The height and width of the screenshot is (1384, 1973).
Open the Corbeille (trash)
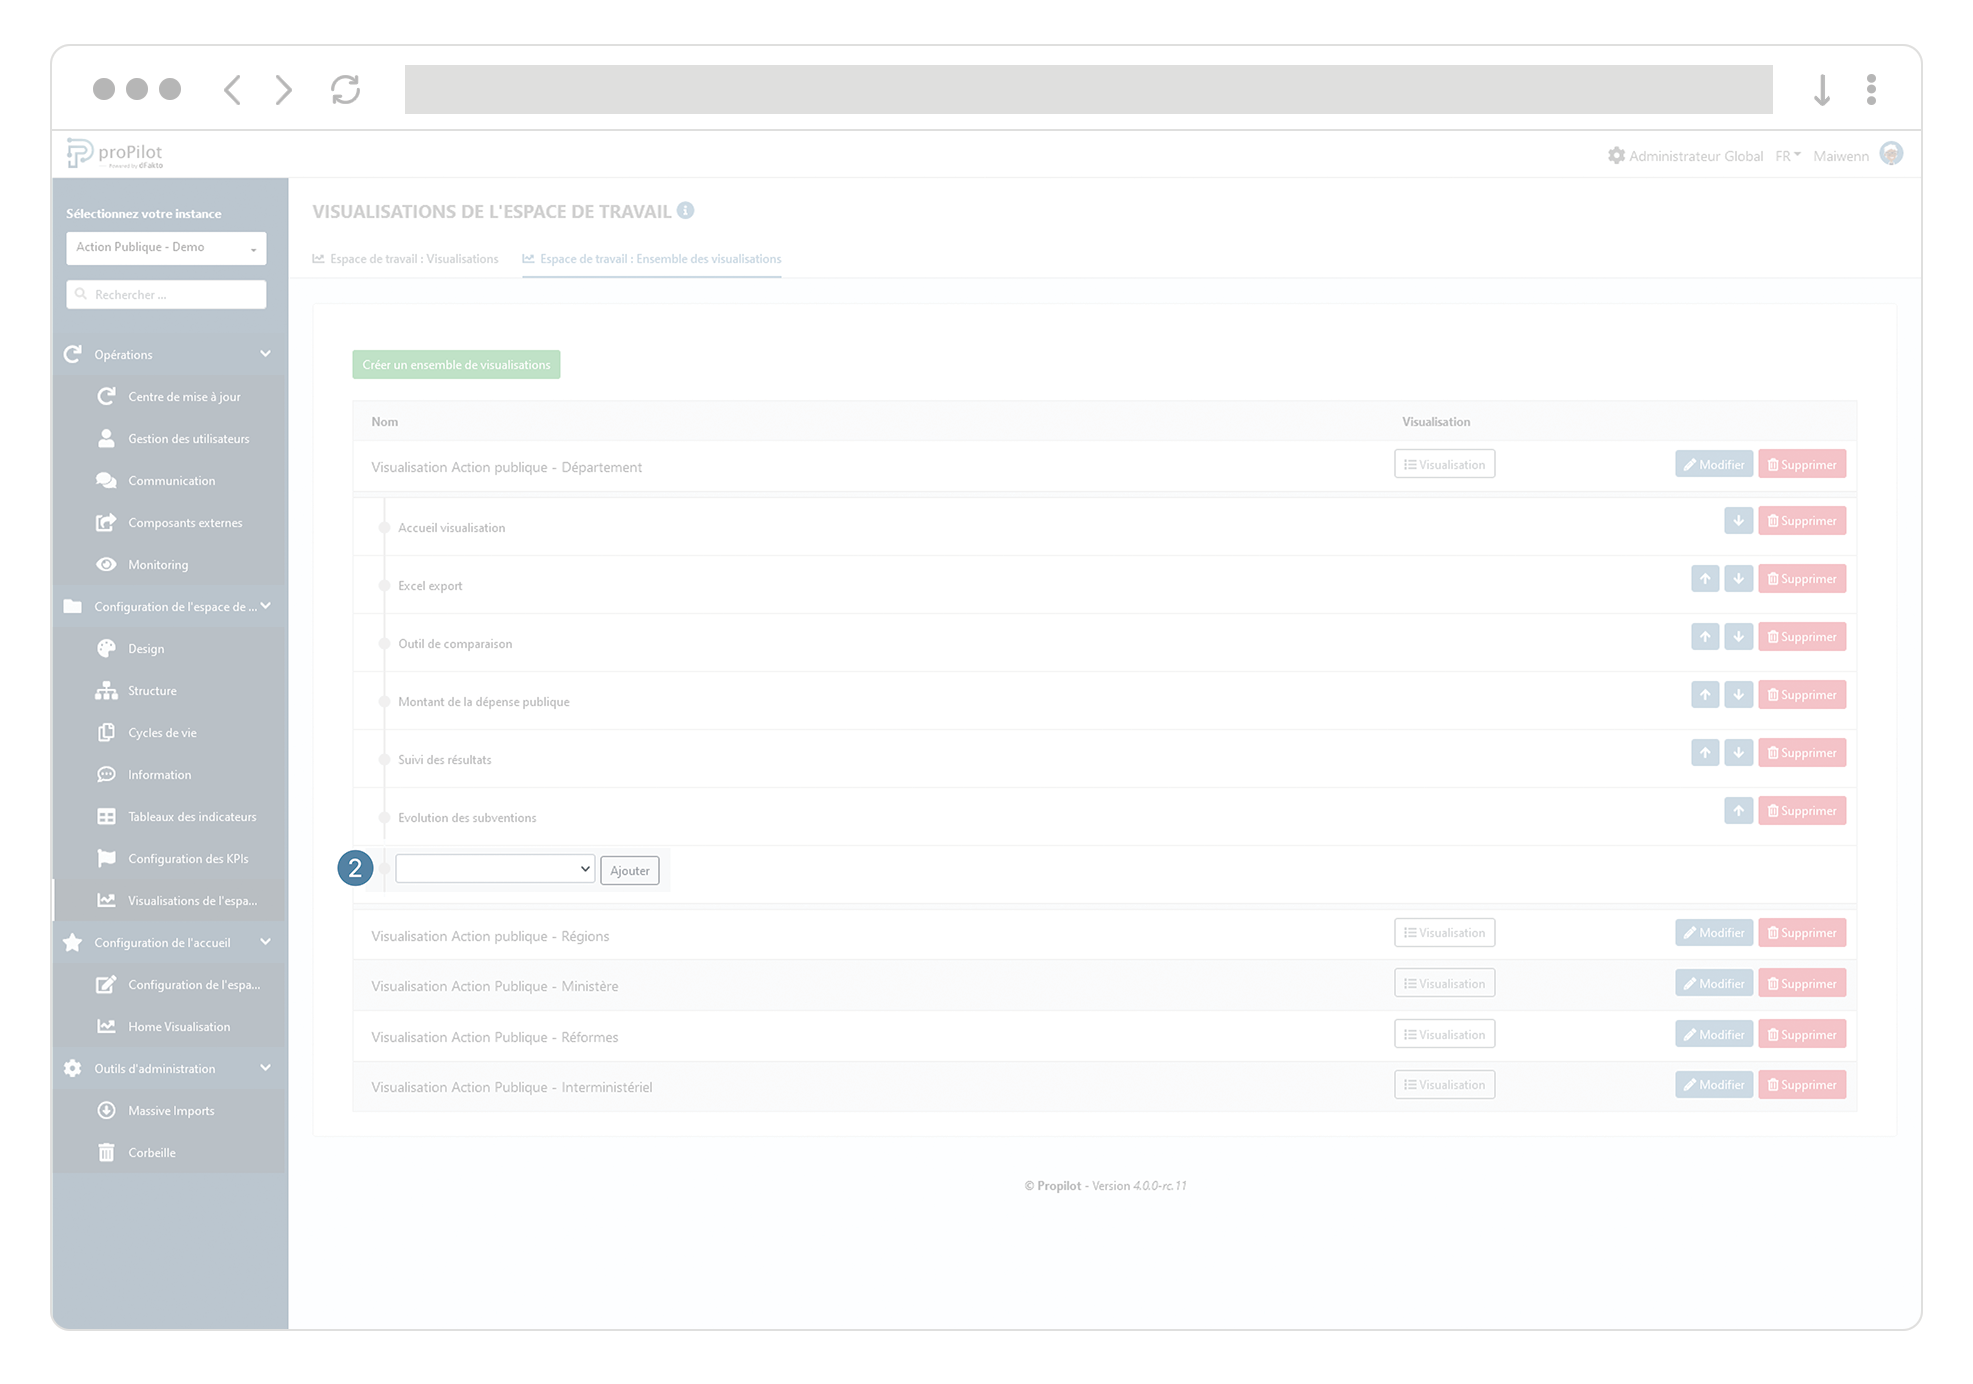click(x=152, y=1152)
